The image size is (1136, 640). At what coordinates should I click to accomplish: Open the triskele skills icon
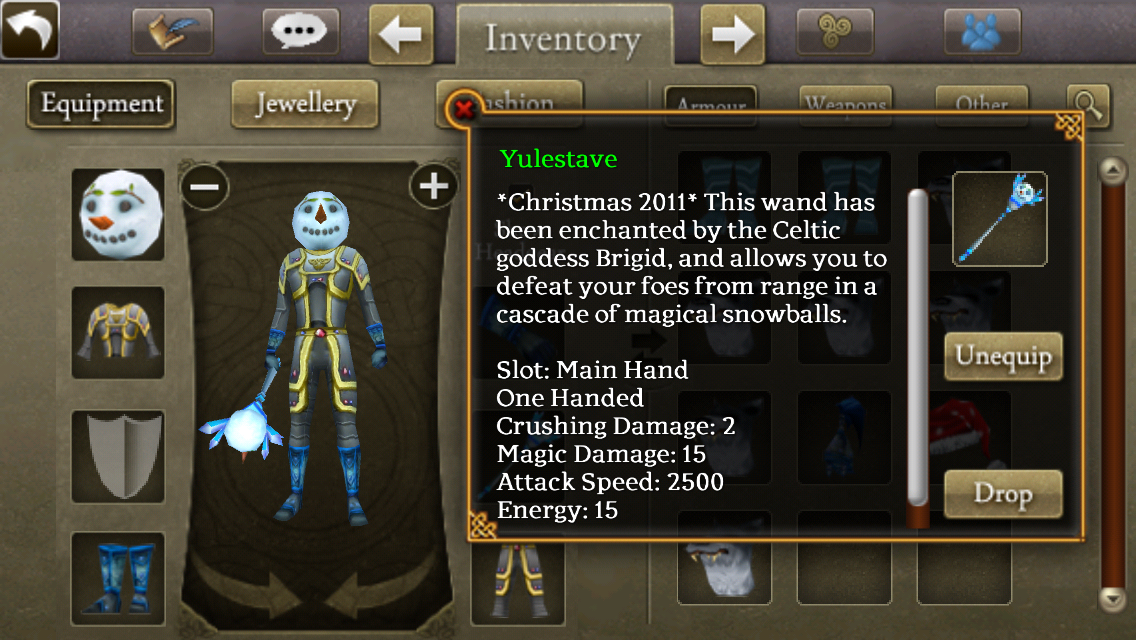coord(835,31)
